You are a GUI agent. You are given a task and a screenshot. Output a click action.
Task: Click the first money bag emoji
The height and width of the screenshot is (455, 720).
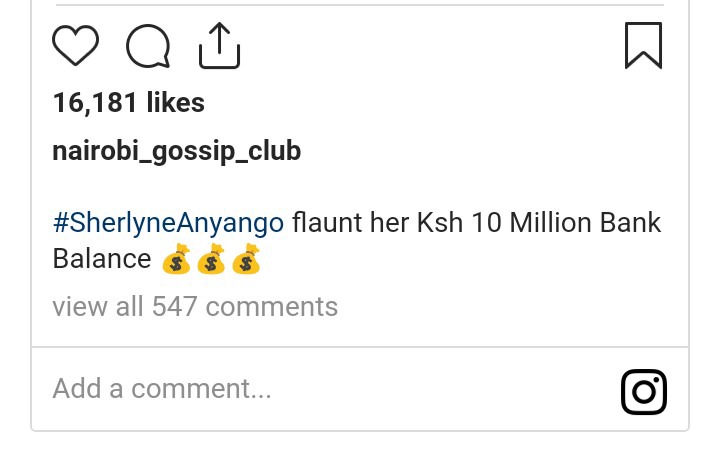click(x=176, y=259)
